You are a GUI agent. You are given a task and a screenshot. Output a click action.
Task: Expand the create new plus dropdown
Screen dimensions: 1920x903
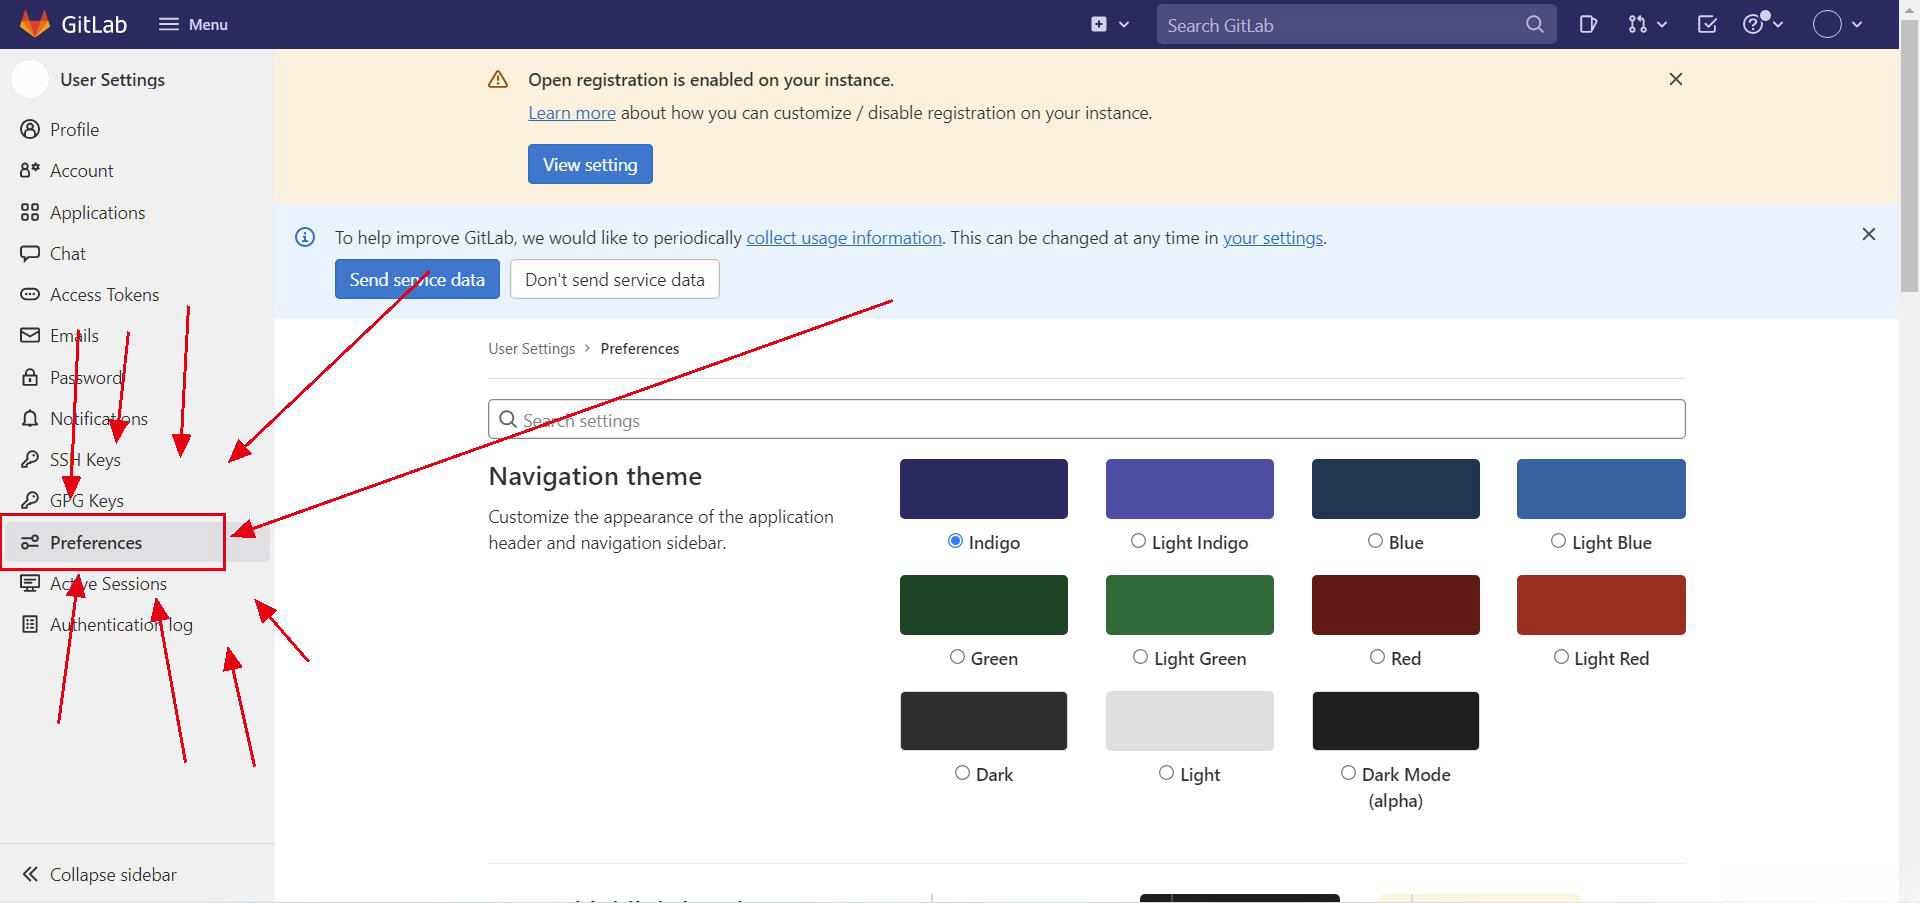point(1109,25)
